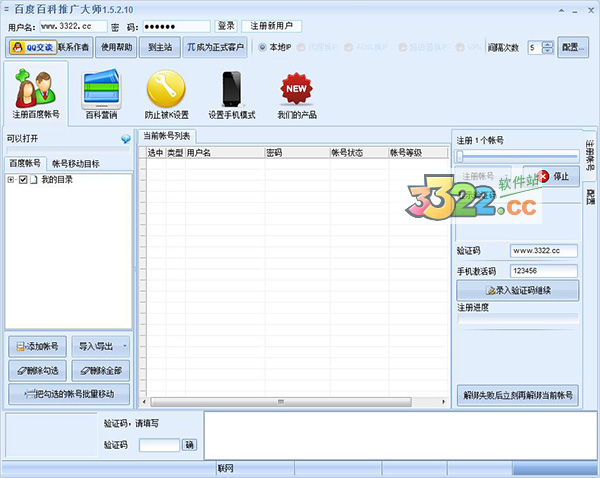Click the greyed 注册帐号 button

[483, 176]
